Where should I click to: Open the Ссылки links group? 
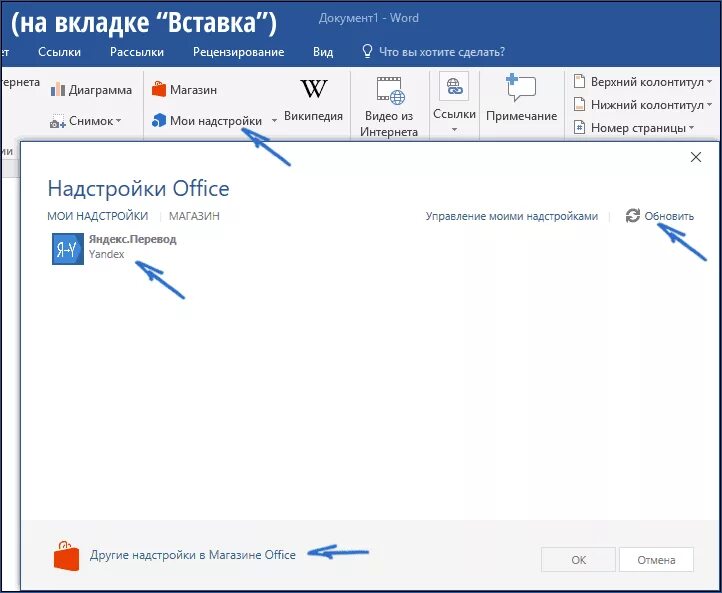click(x=454, y=102)
